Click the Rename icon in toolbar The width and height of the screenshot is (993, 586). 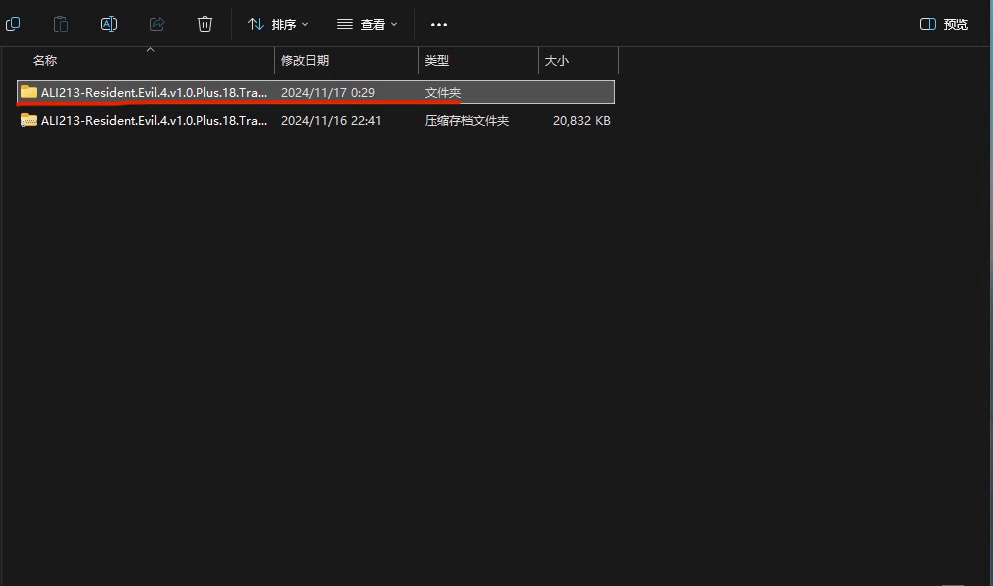tap(109, 24)
